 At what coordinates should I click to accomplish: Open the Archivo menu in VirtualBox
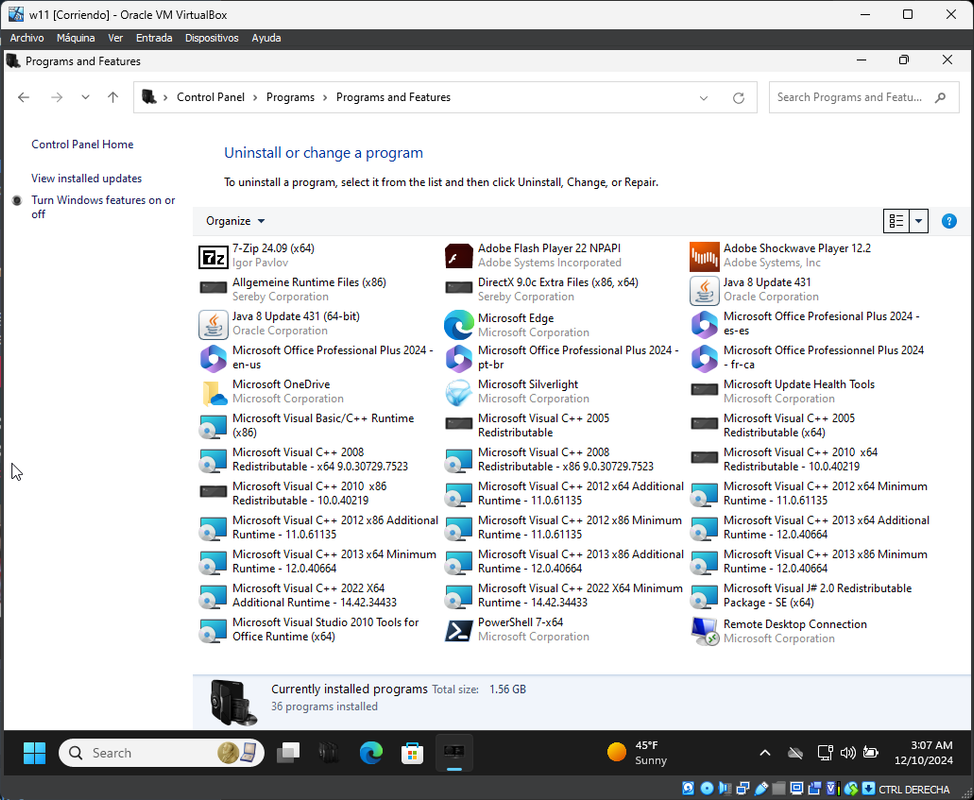[x=27, y=38]
